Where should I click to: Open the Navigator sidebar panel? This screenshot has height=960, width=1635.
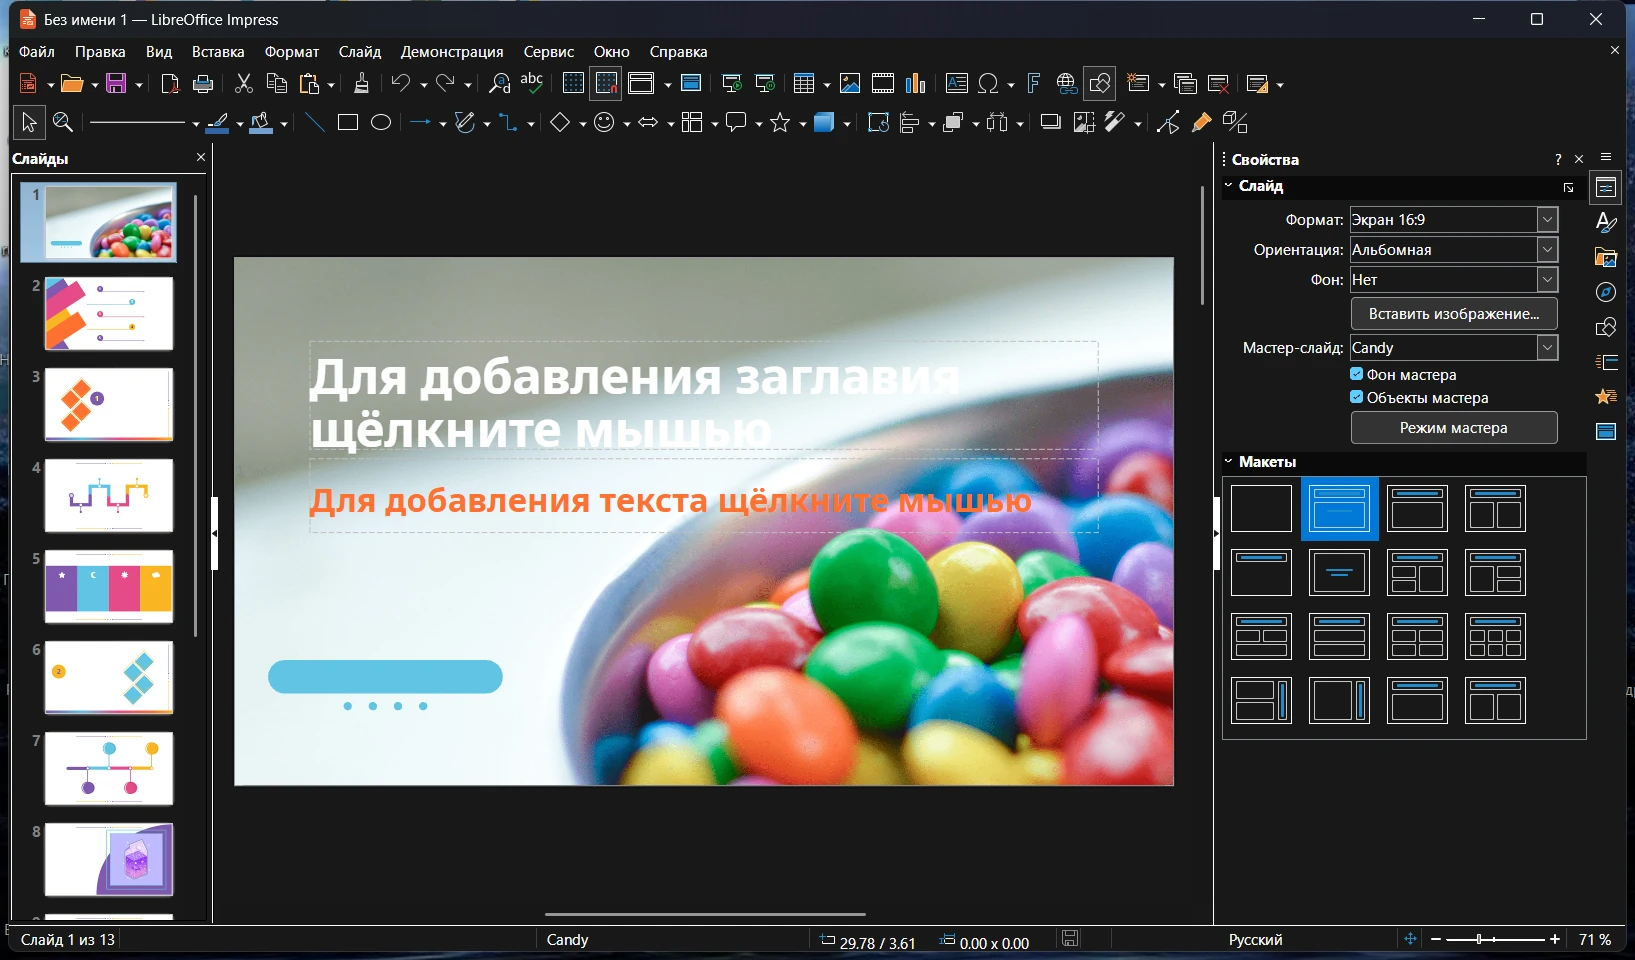1606,292
